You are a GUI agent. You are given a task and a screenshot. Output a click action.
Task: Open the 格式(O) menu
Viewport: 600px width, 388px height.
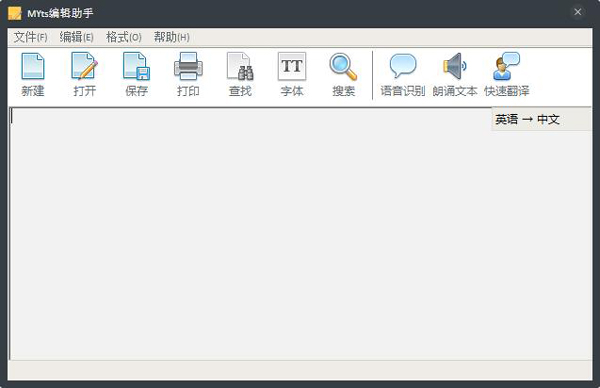click(x=124, y=37)
